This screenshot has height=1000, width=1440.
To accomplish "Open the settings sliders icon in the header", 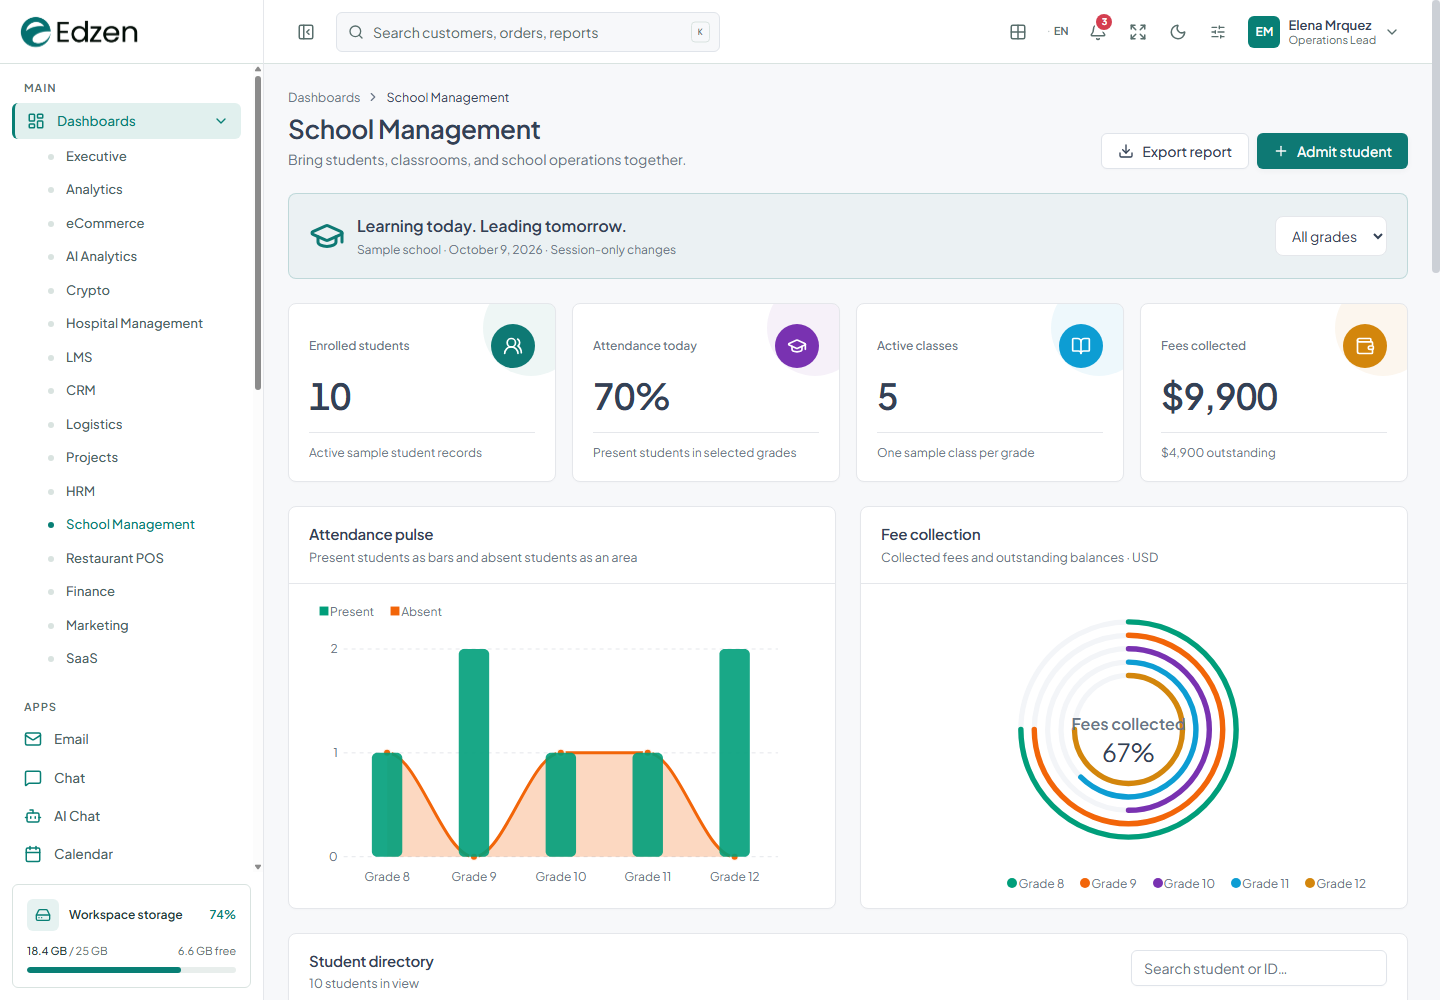I will (1218, 32).
